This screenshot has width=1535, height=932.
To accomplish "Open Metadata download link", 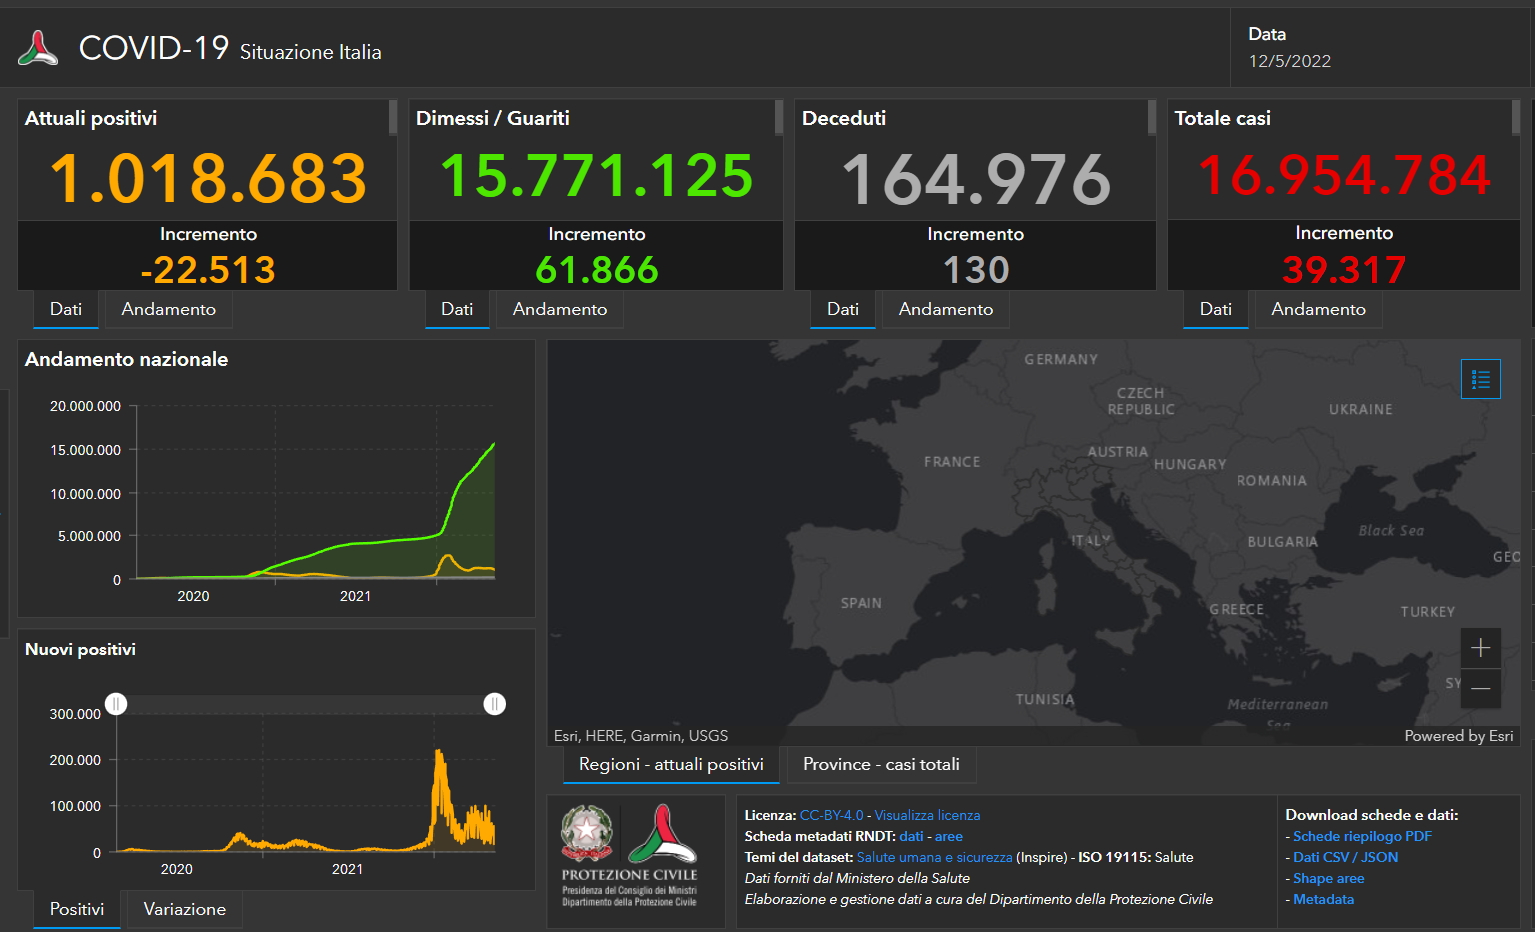I will pos(1323,899).
